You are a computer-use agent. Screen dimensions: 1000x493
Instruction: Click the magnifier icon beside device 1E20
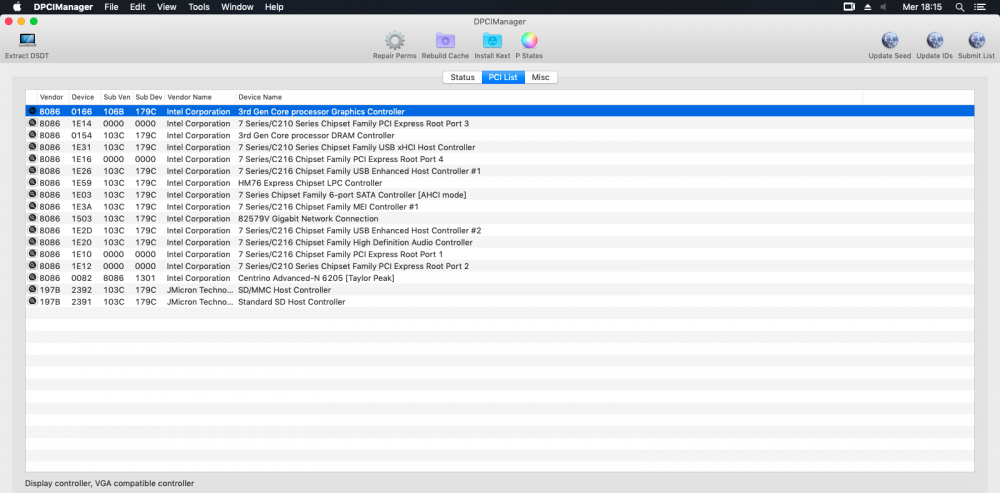32,242
